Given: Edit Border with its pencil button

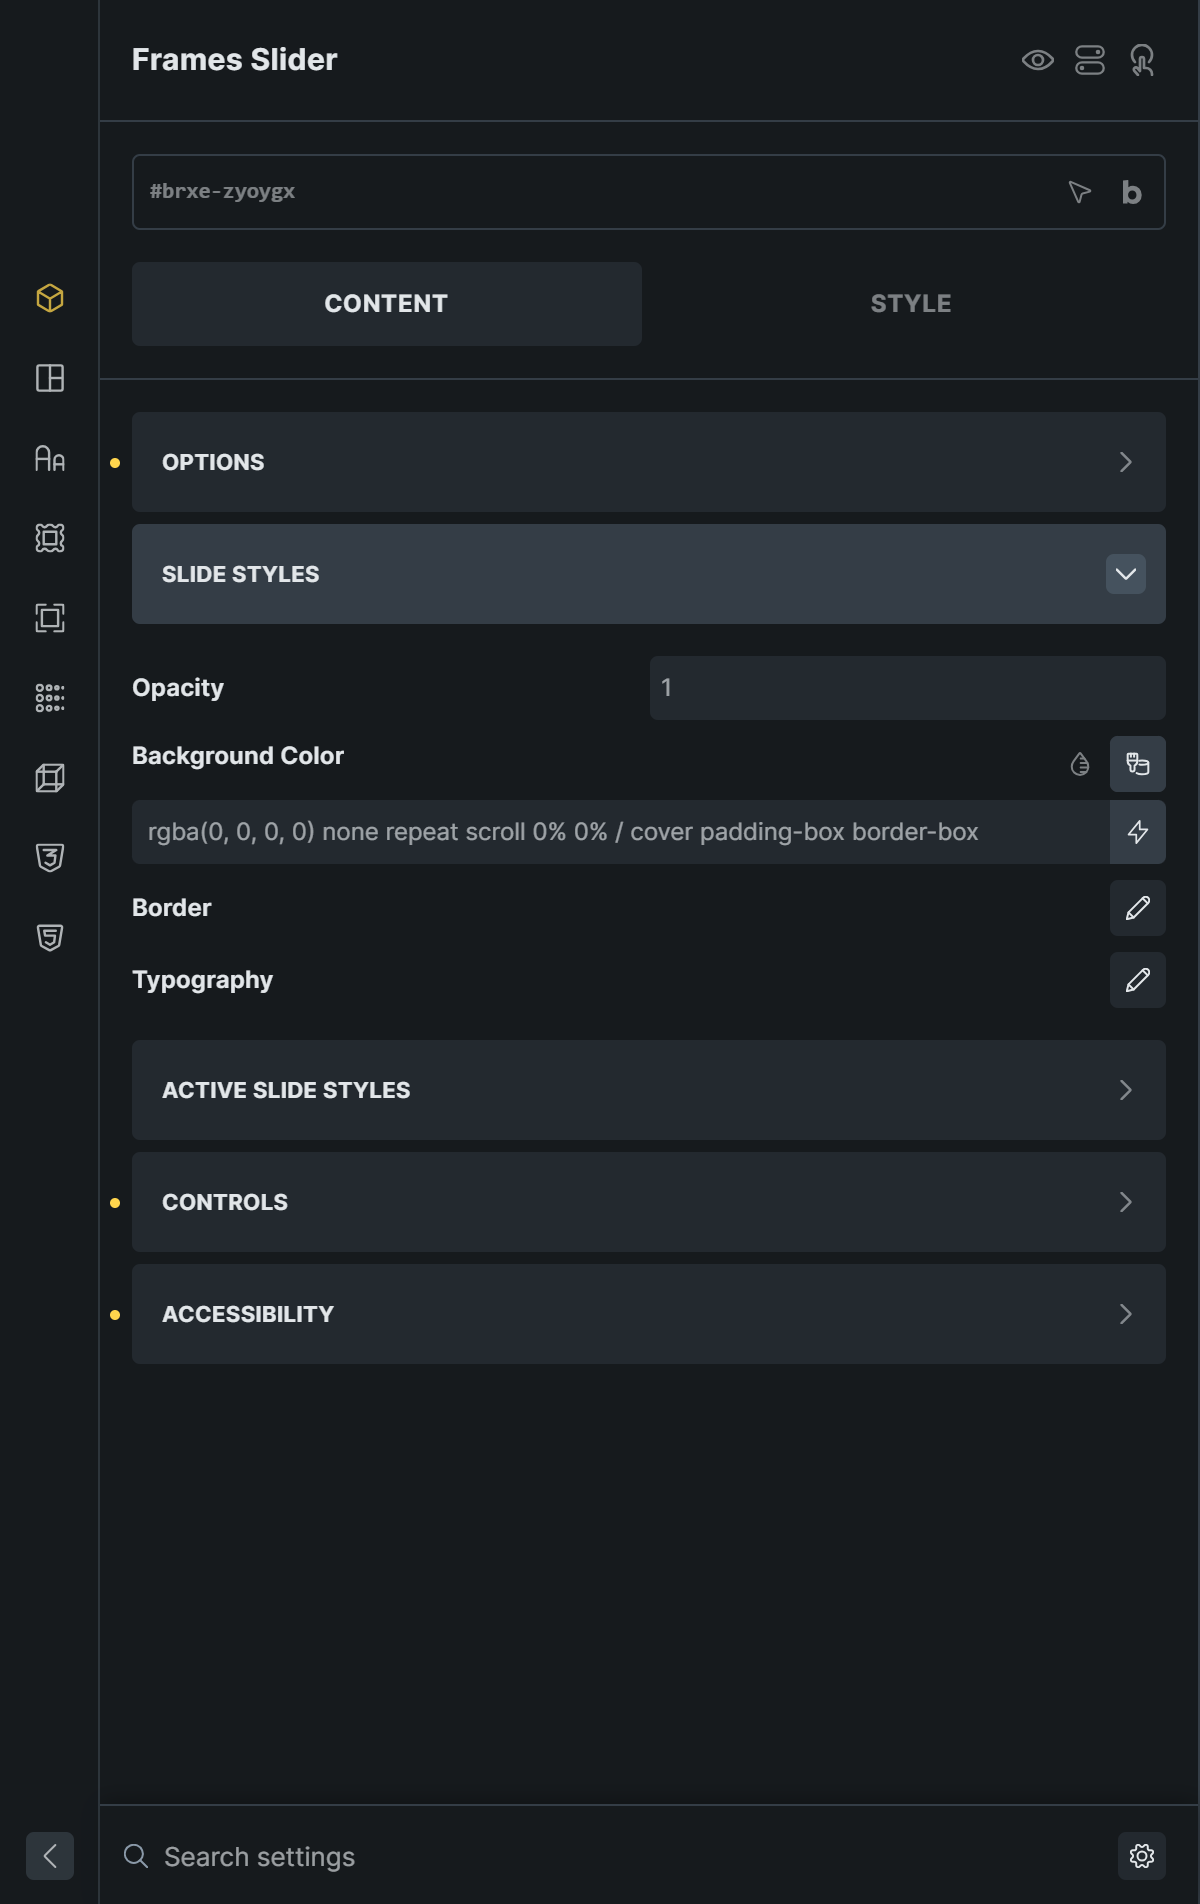Looking at the screenshot, I should (x=1138, y=908).
